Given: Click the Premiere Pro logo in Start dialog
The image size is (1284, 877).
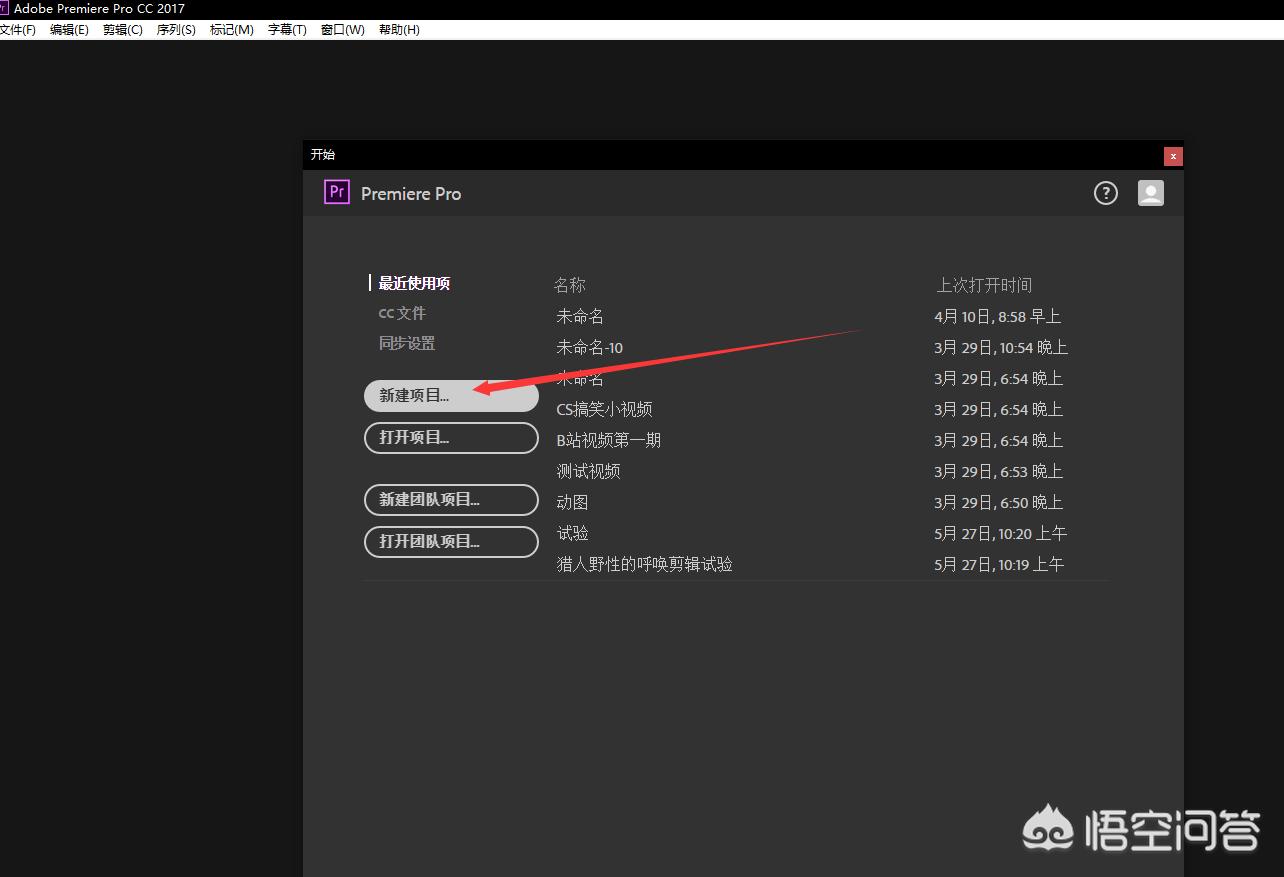Looking at the screenshot, I should tap(337, 192).
